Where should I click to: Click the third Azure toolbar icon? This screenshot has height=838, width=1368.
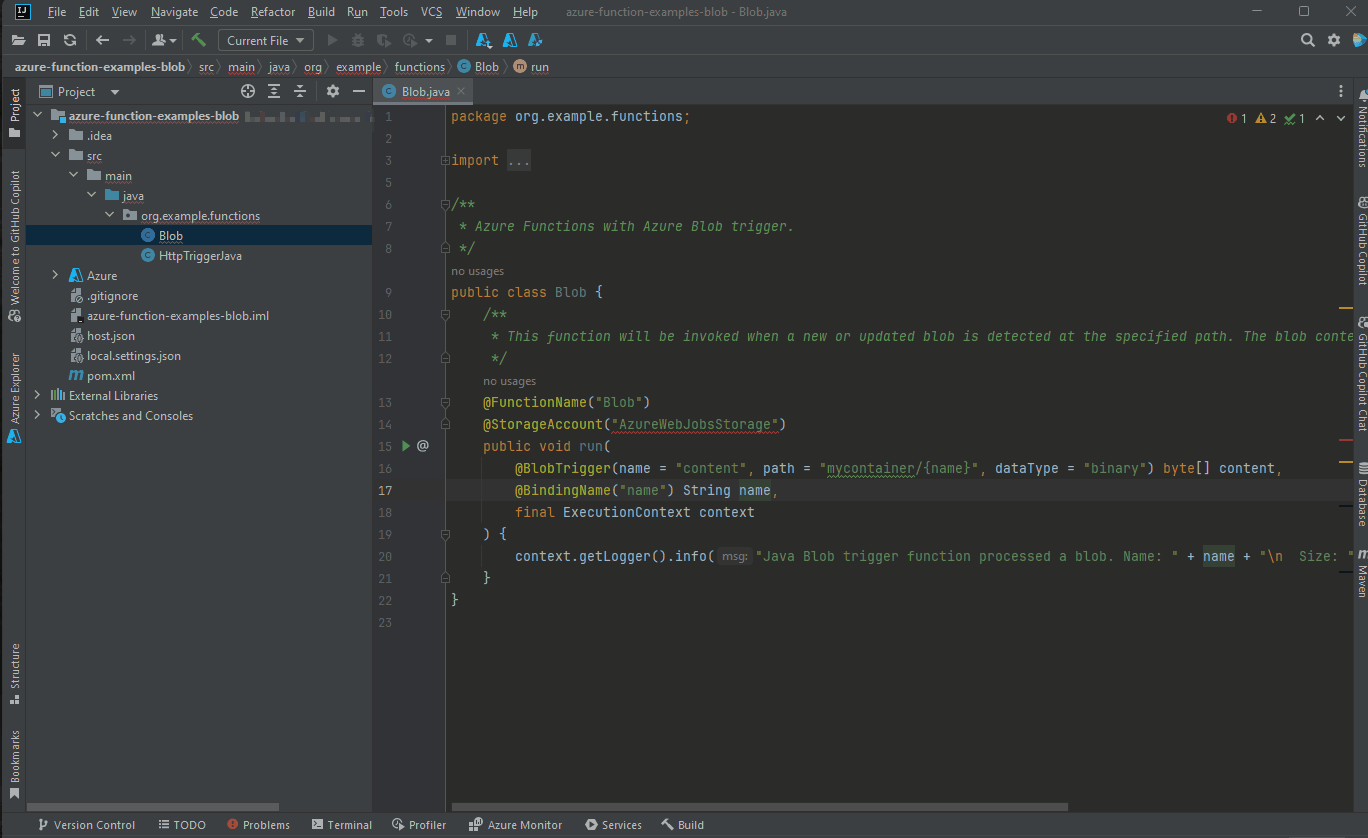click(x=535, y=40)
